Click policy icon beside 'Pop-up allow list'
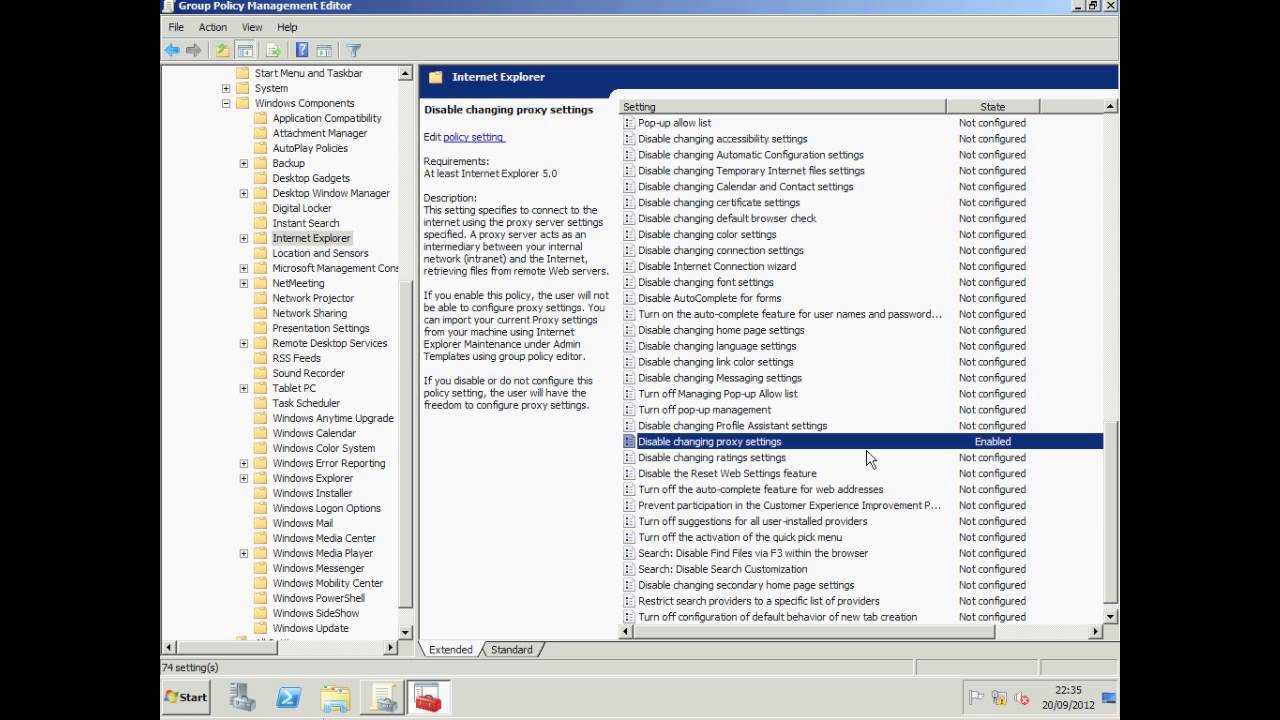The height and width of the screenshot is (720, 1280). (629, 123)
